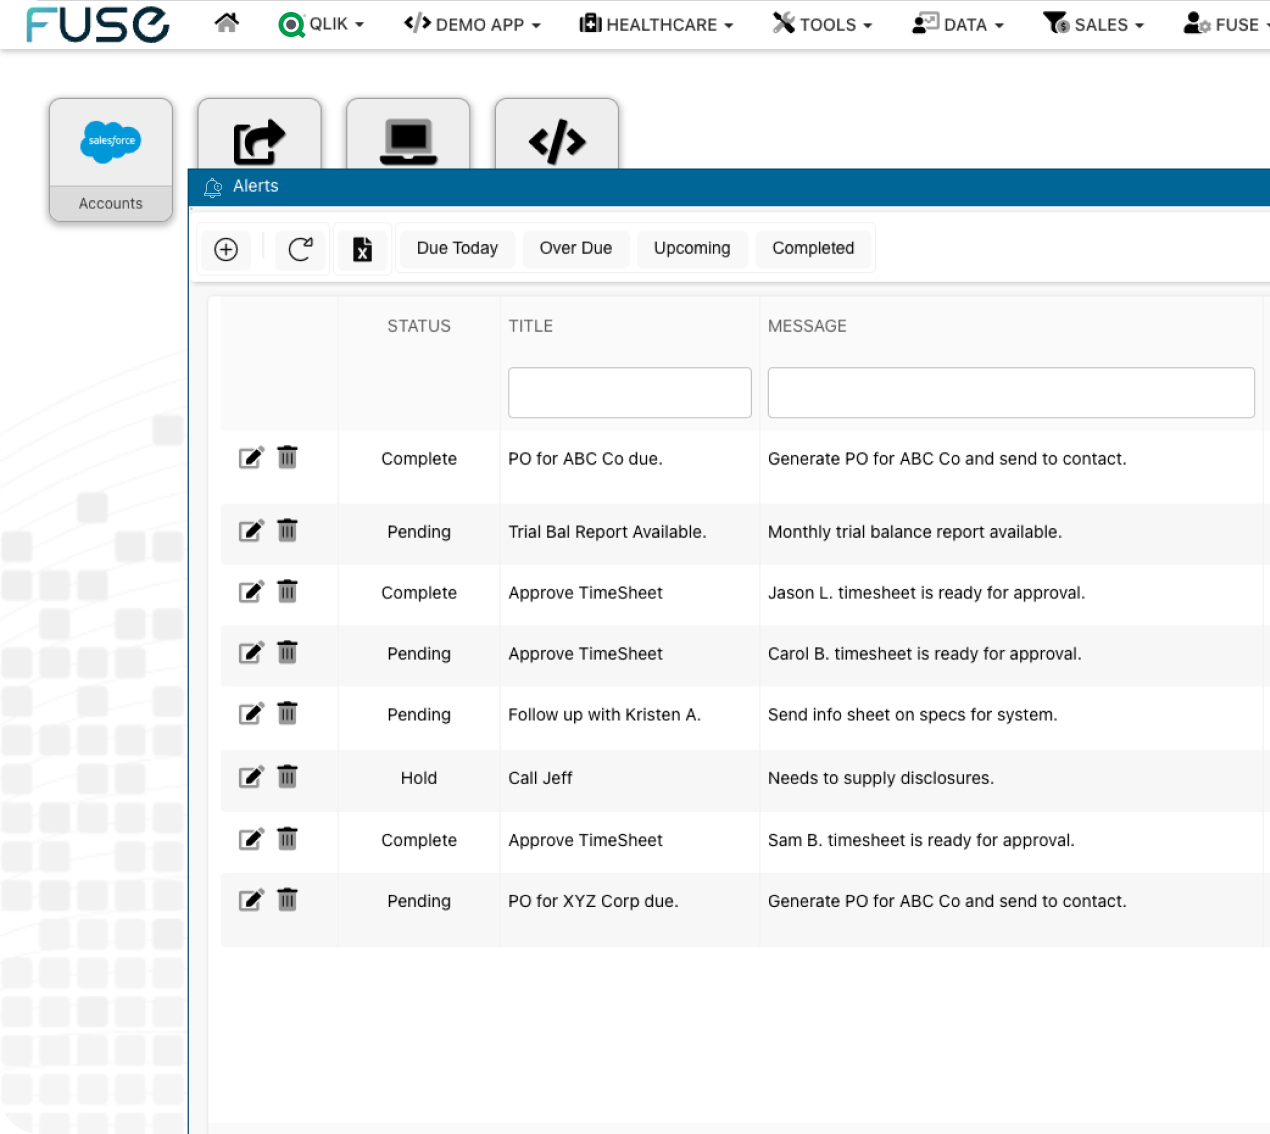
Task: Click the share export tile icon
Action: (x=259, y=141)
